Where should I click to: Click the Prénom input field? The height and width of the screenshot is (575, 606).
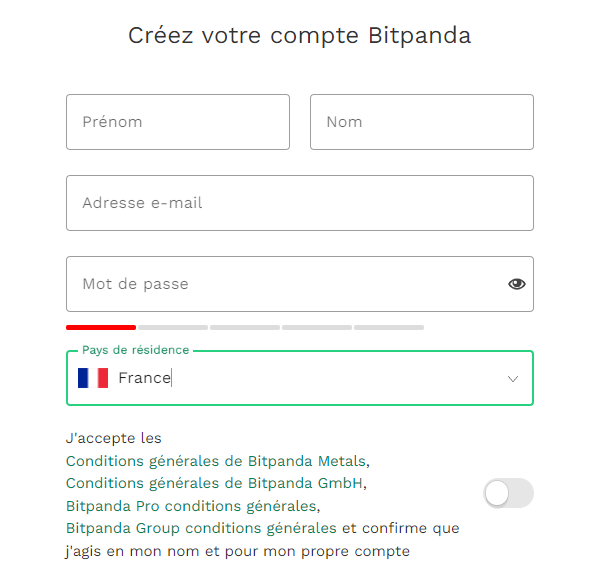tap(178, 122)
